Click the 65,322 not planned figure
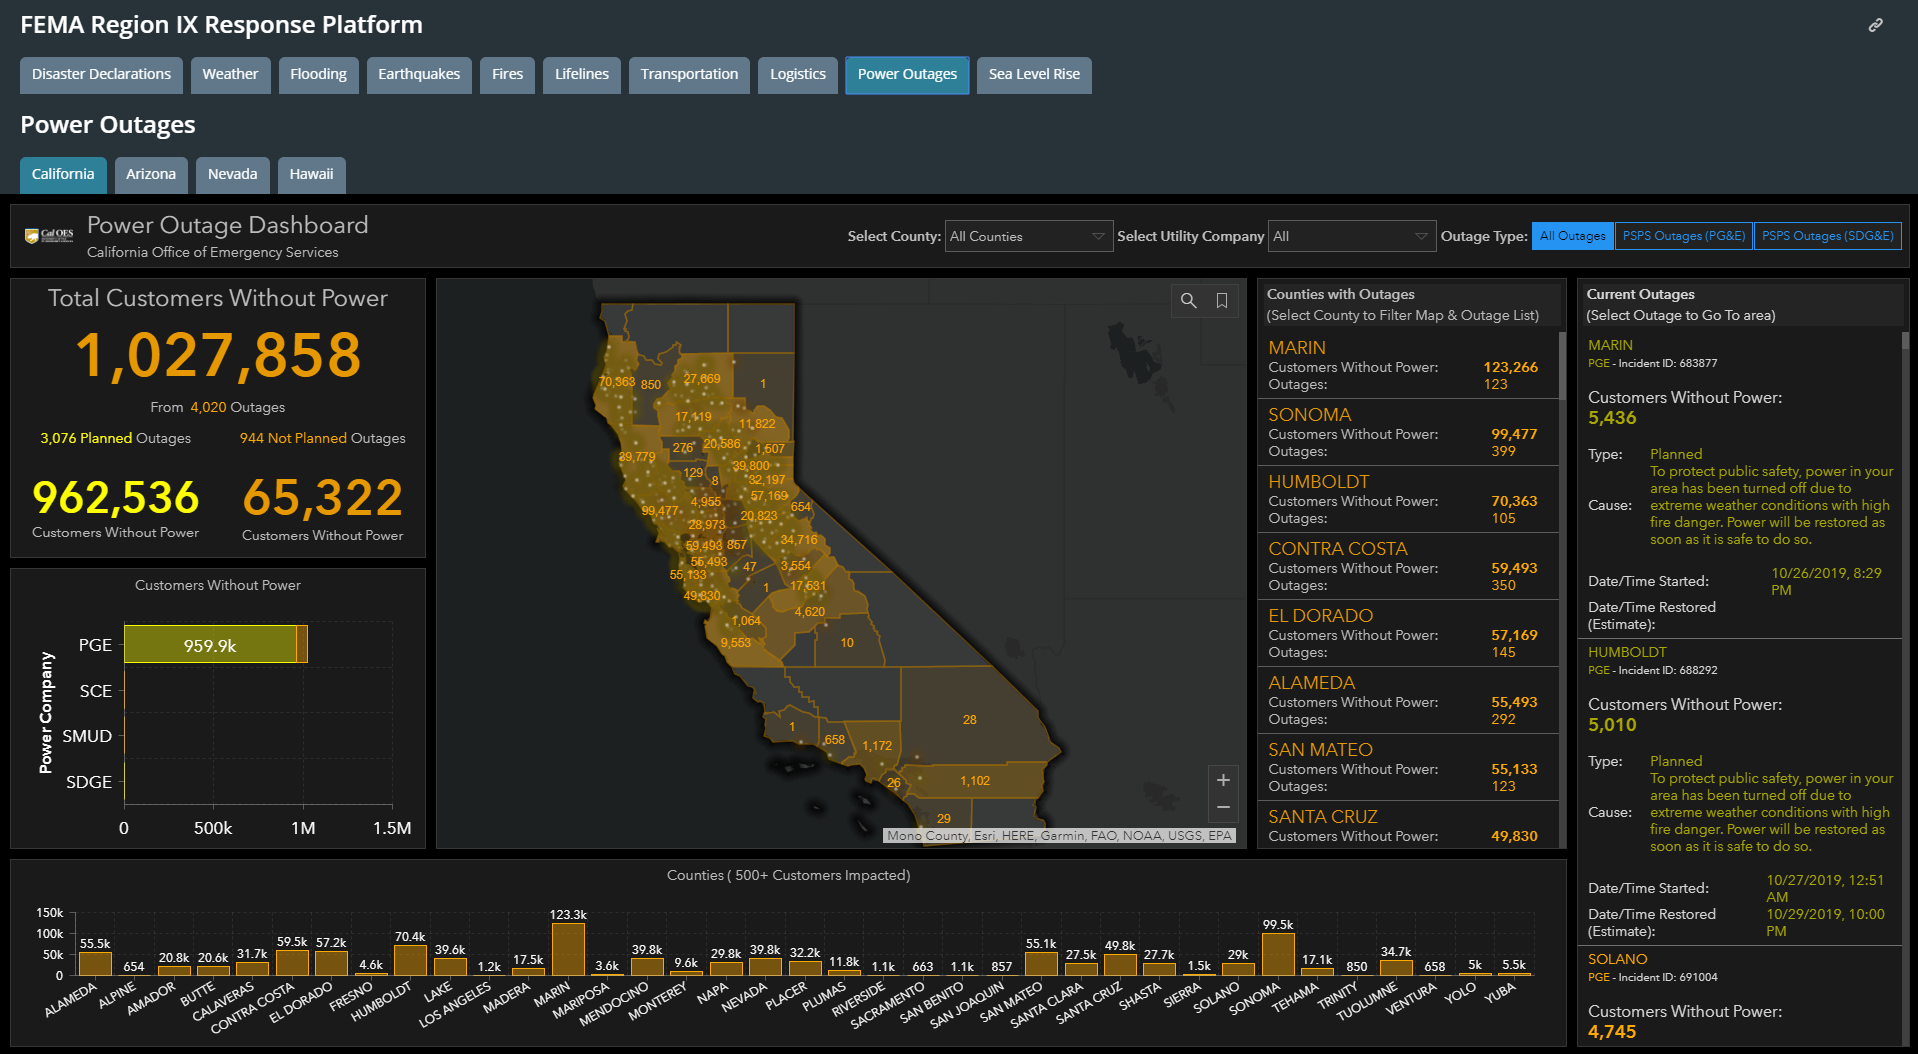The width and height of the screenshot is (1918, 1054). [322, 497]
